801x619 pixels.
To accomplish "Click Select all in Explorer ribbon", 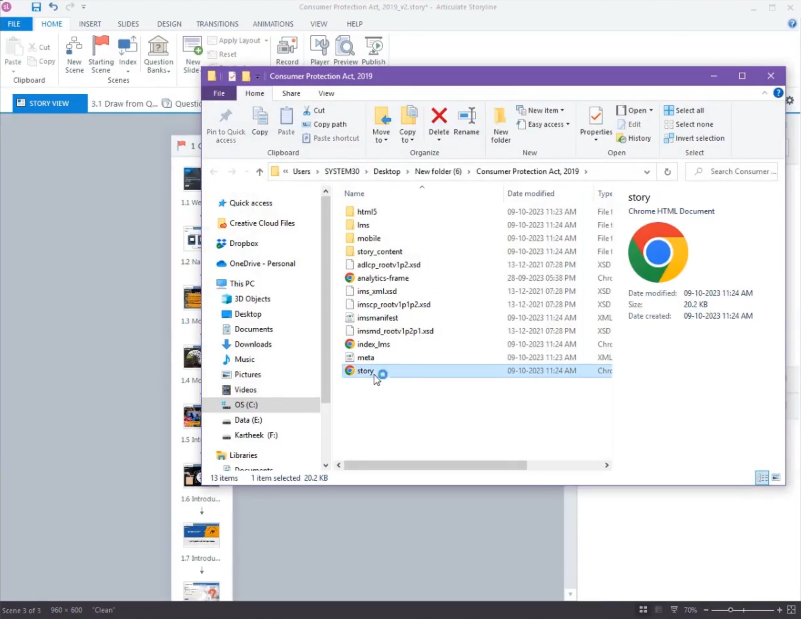I will click(684, 110).
